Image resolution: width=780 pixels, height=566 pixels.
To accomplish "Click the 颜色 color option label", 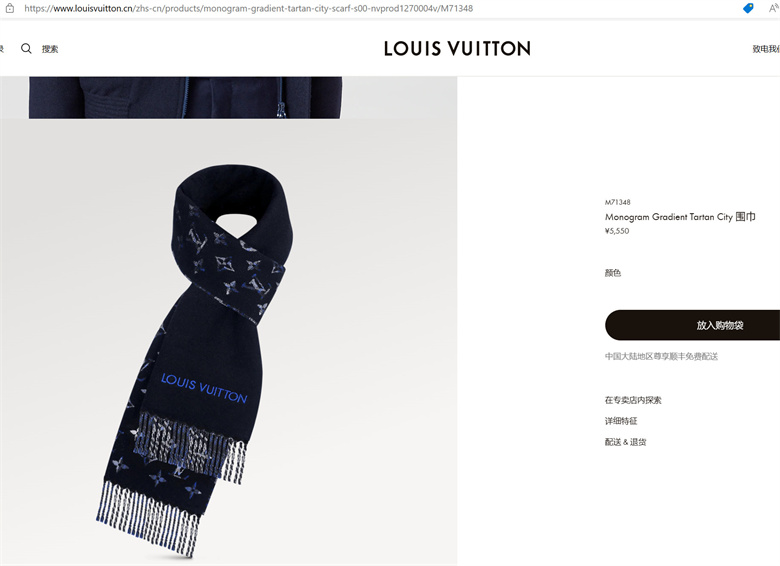I will pyautogui.click(x=613, y=273).
